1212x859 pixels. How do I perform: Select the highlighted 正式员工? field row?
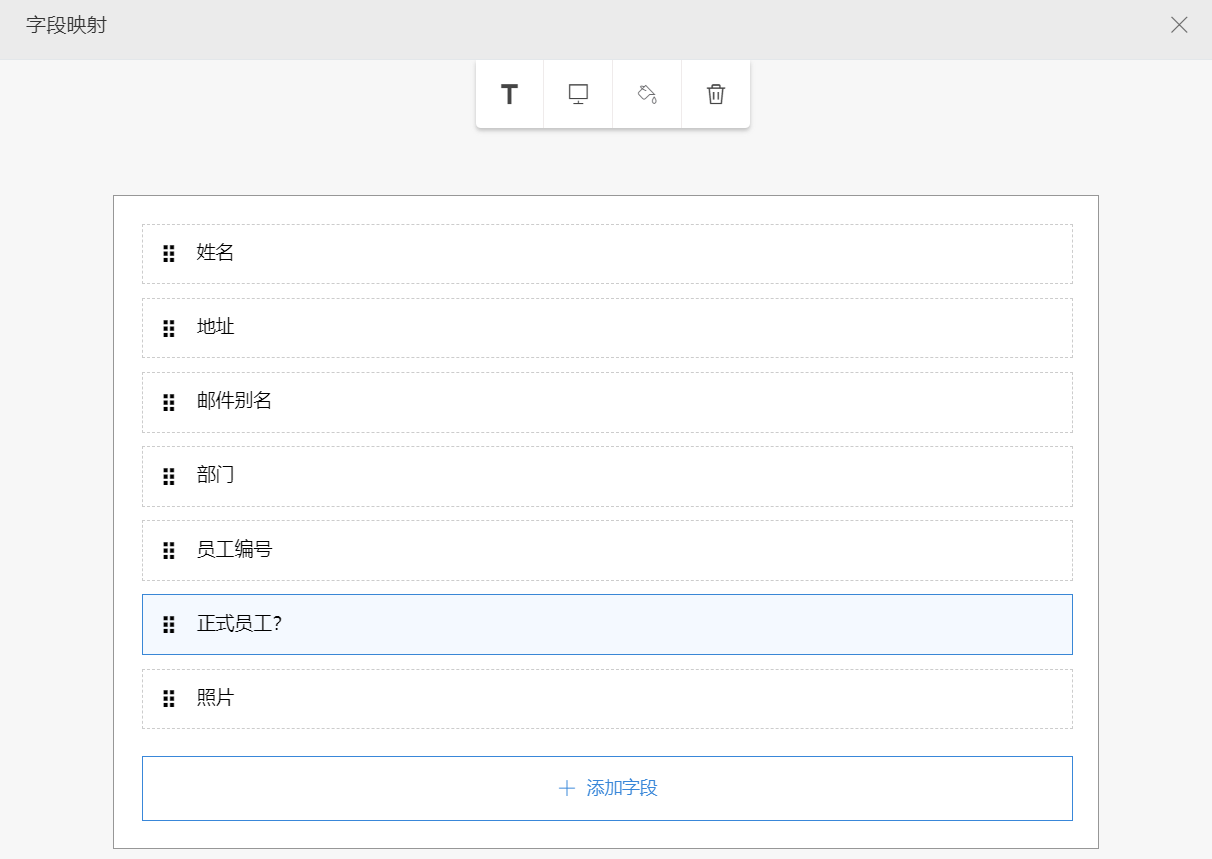click(x=606, y=625)
